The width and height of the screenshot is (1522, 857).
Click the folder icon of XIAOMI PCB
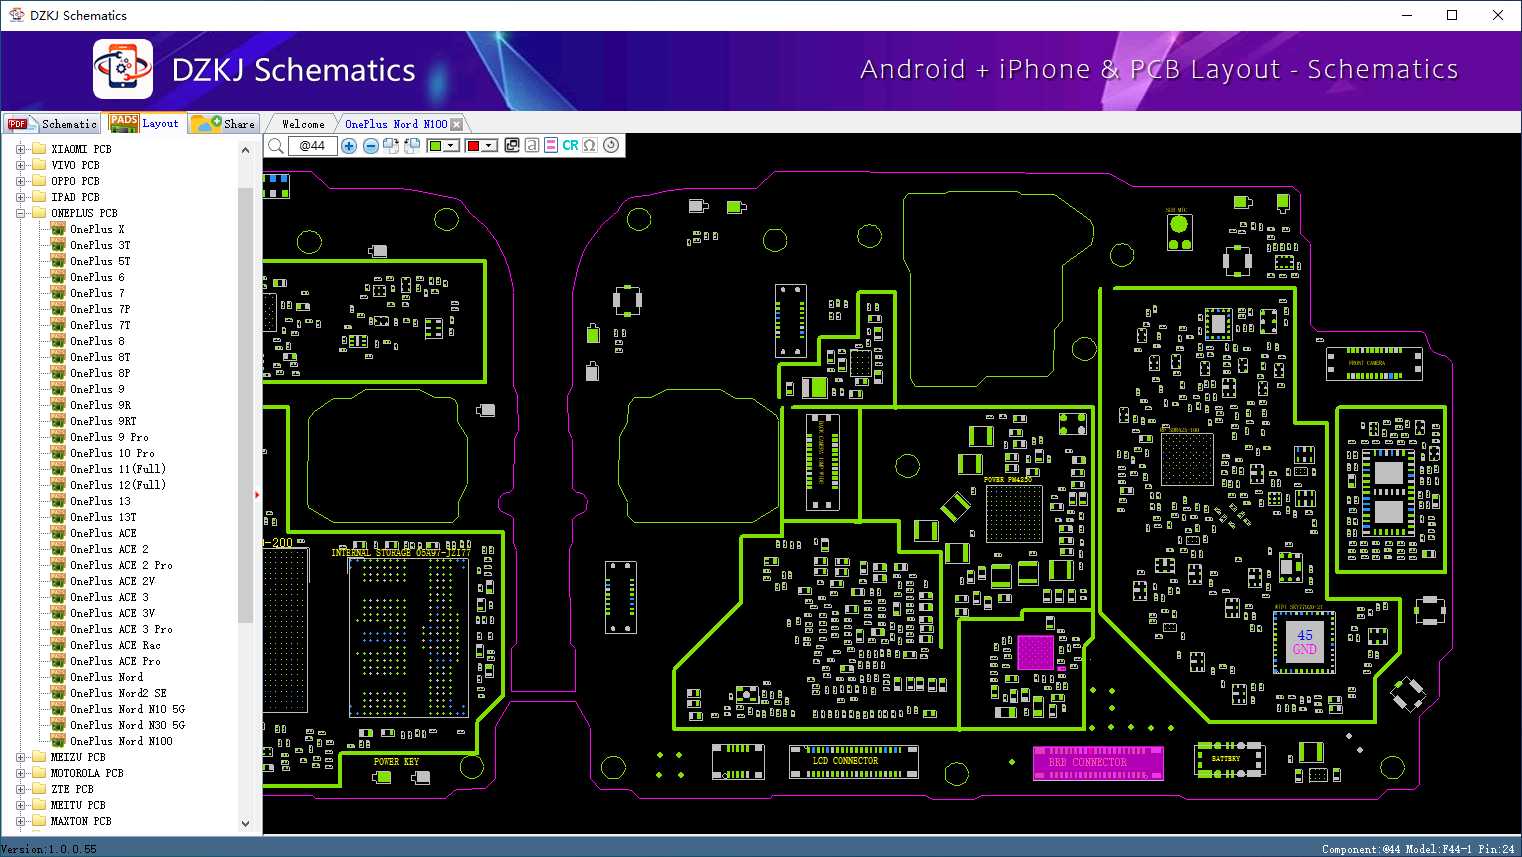pyautogui.click(x=39, y=149)
